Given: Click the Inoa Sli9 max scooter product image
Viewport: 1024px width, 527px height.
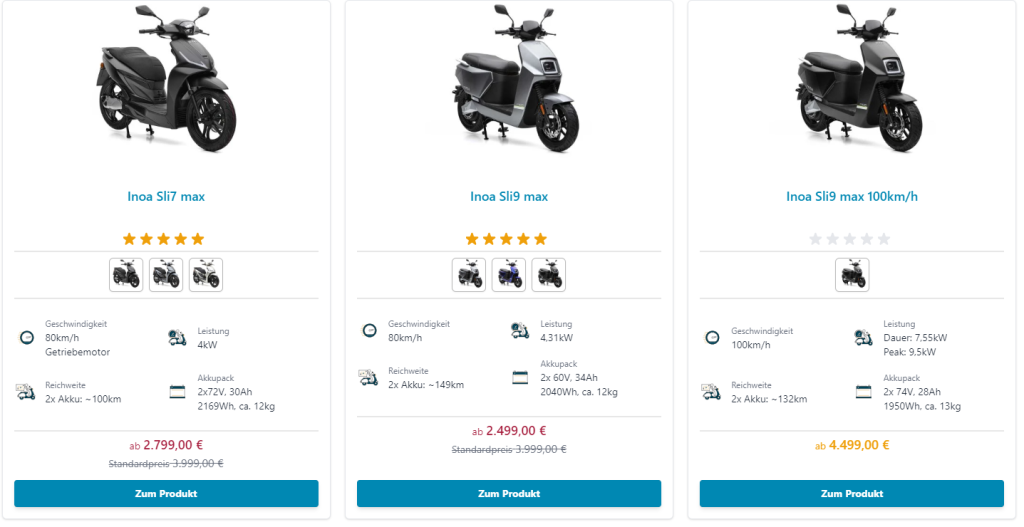Looking at the screenshot, I should coord(509,80).
